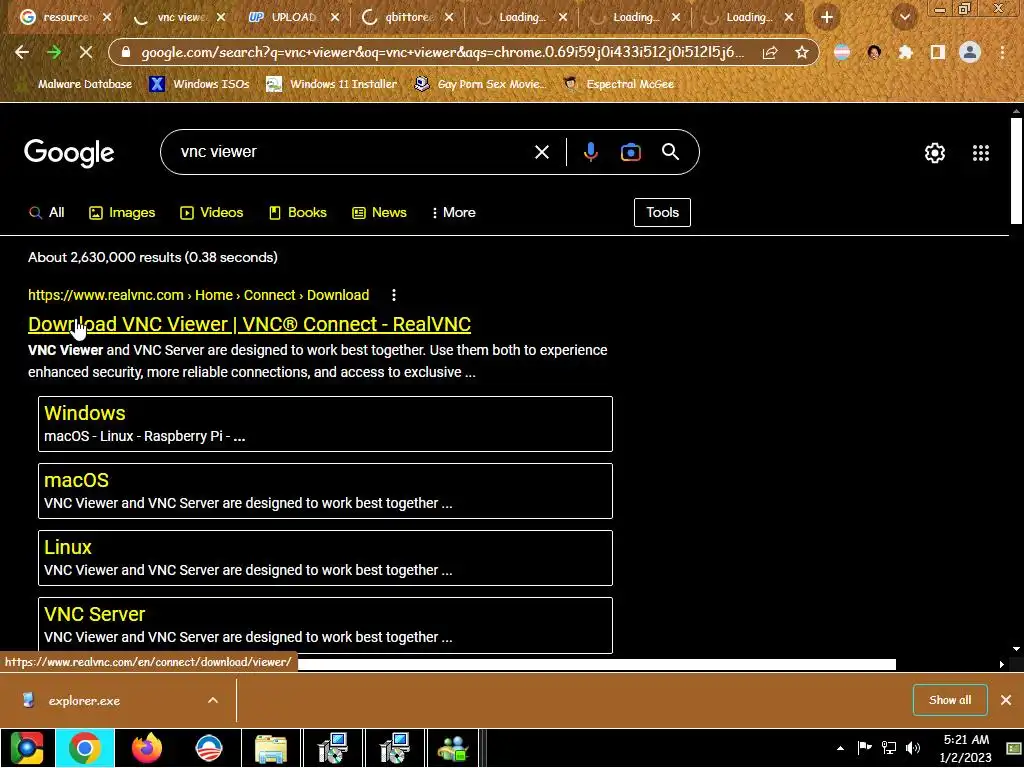
Task: Start voice search with the microphone icon
Action: pyautogui.click(x=590, y=152)
